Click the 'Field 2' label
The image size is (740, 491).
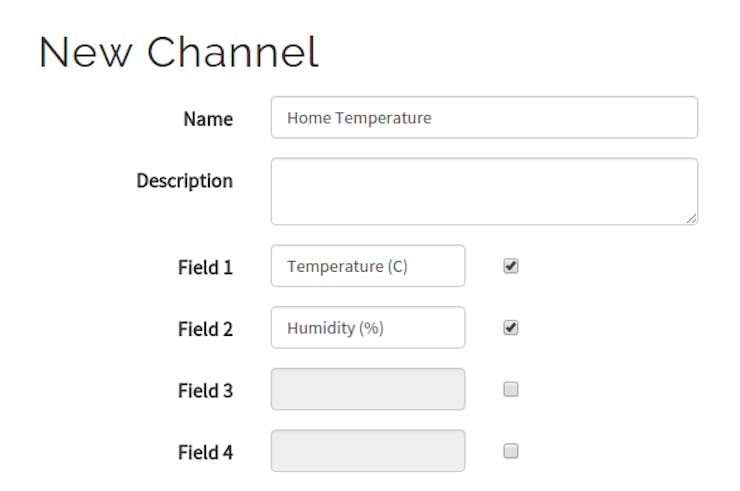205,329
